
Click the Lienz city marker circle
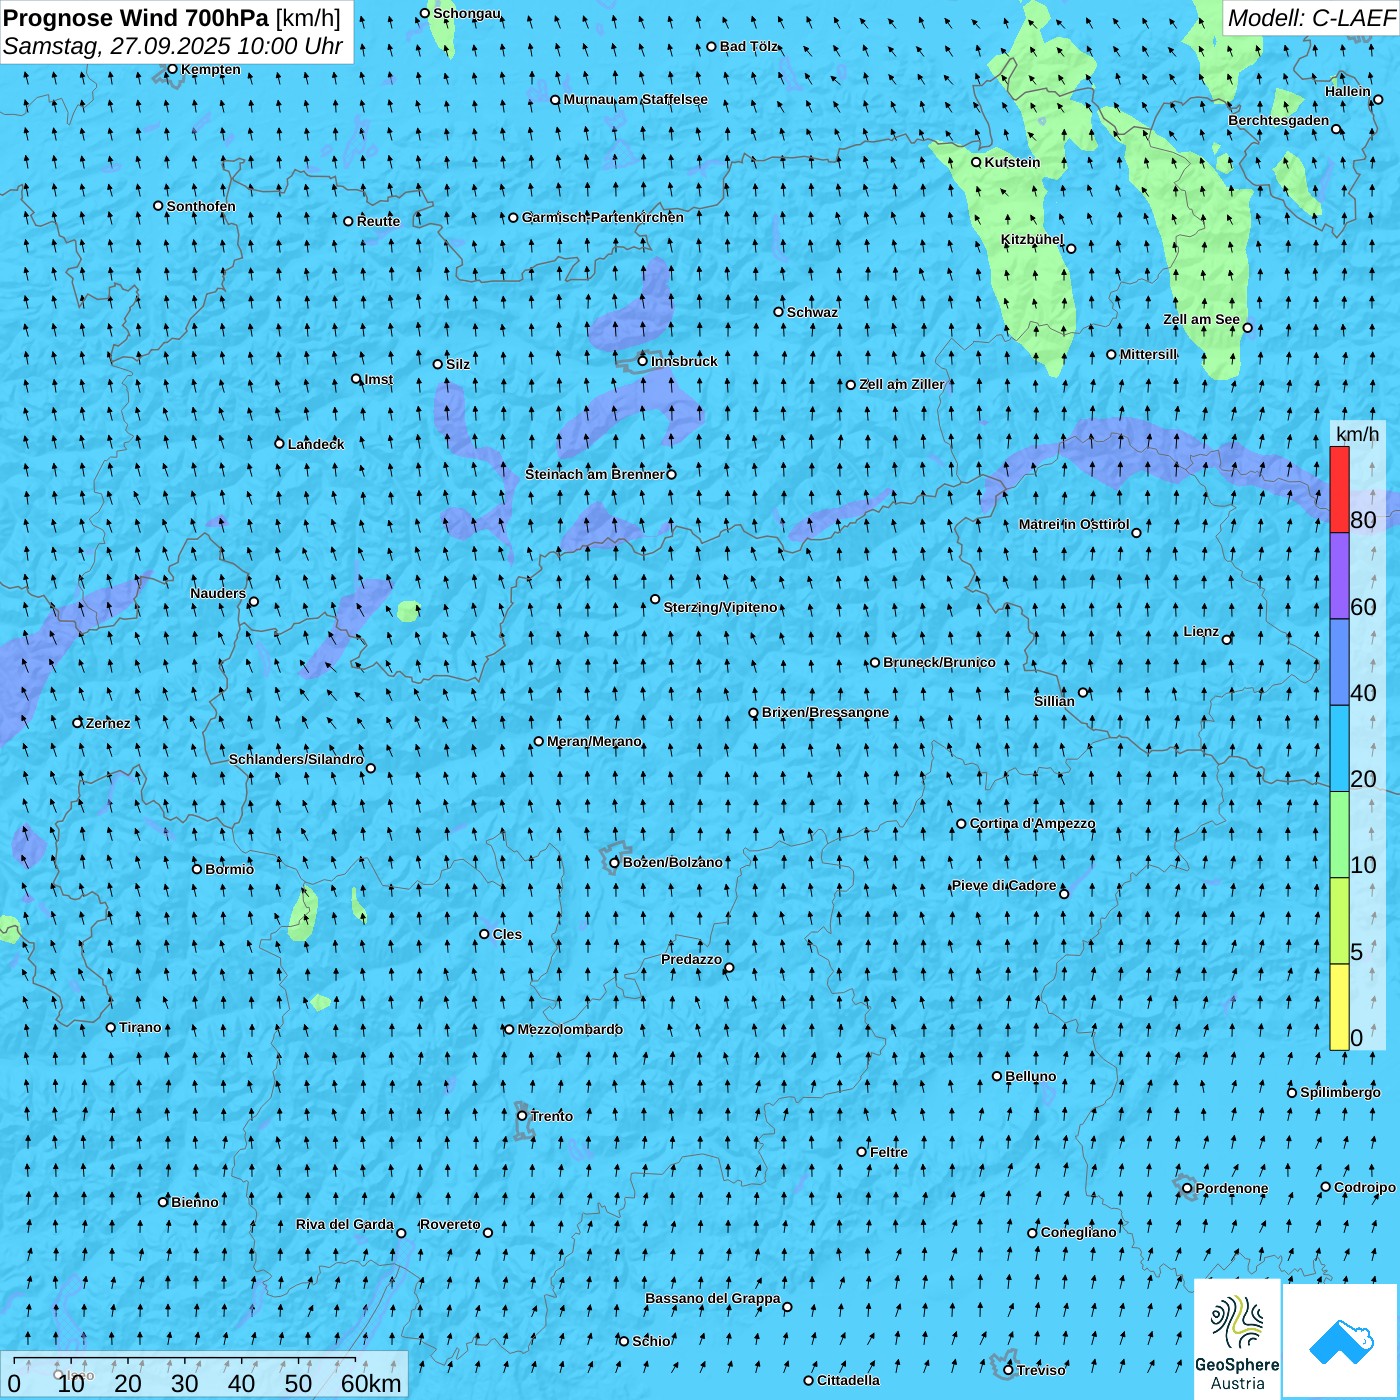tap(1227, 639)
